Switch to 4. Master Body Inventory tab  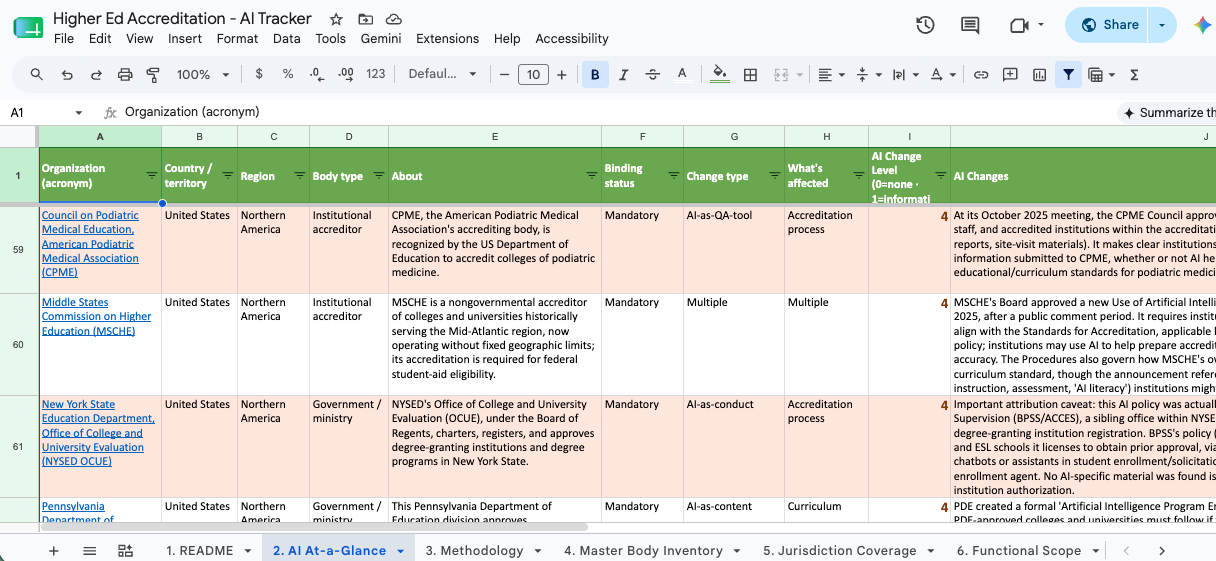[643, 551]
